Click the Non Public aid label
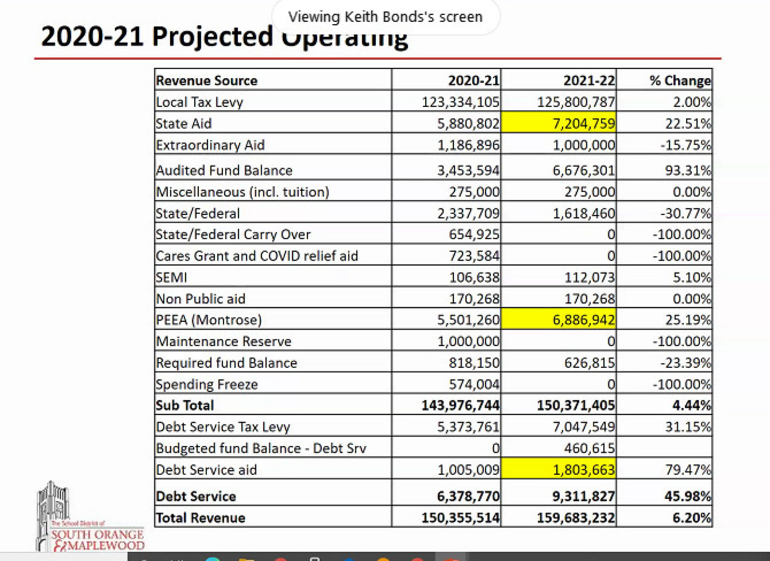 200,299
